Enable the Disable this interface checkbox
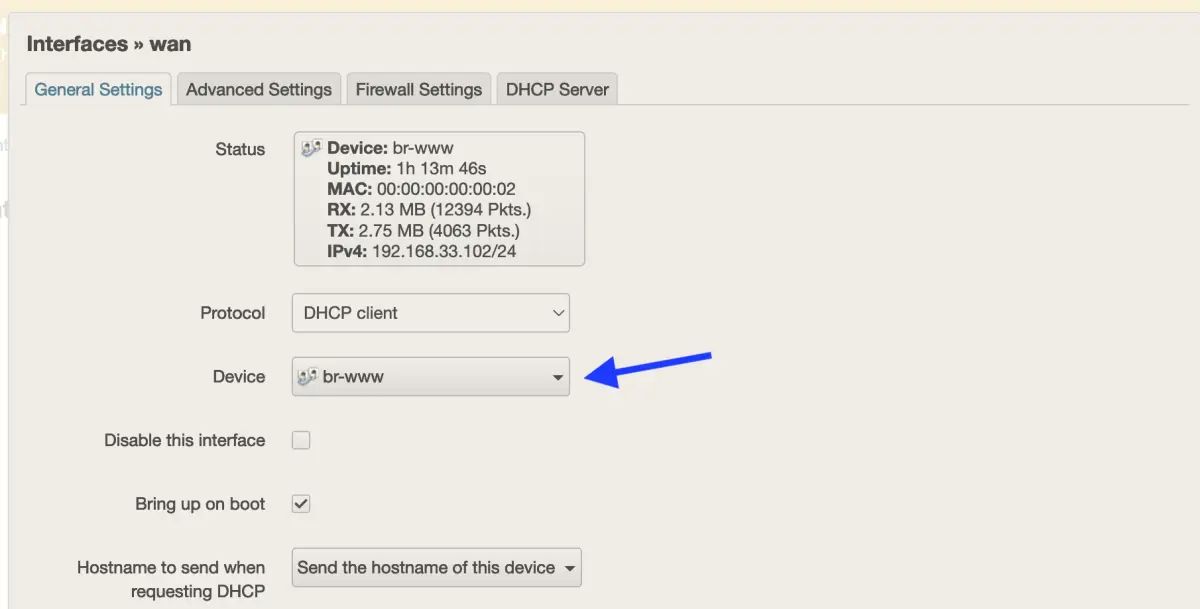This screenshot has width=1200, height=609. click(300, 440)
